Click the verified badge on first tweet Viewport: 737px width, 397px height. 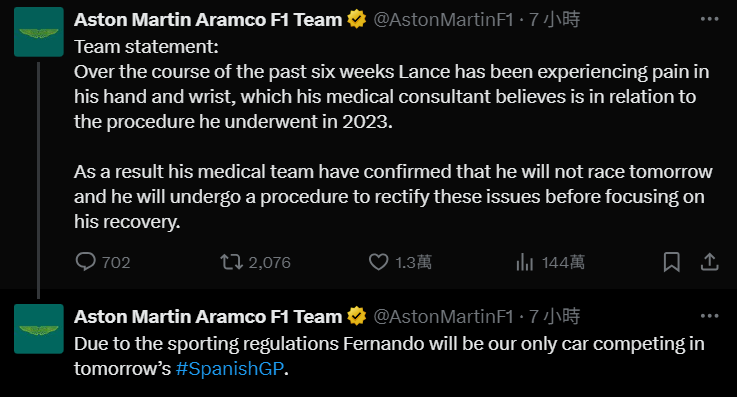pyautogui.click(x=357, y=19)
